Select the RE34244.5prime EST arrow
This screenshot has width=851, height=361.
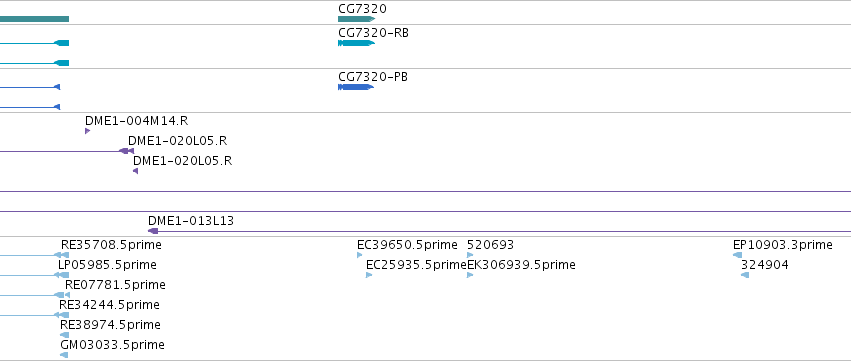(x=62, y=315)
